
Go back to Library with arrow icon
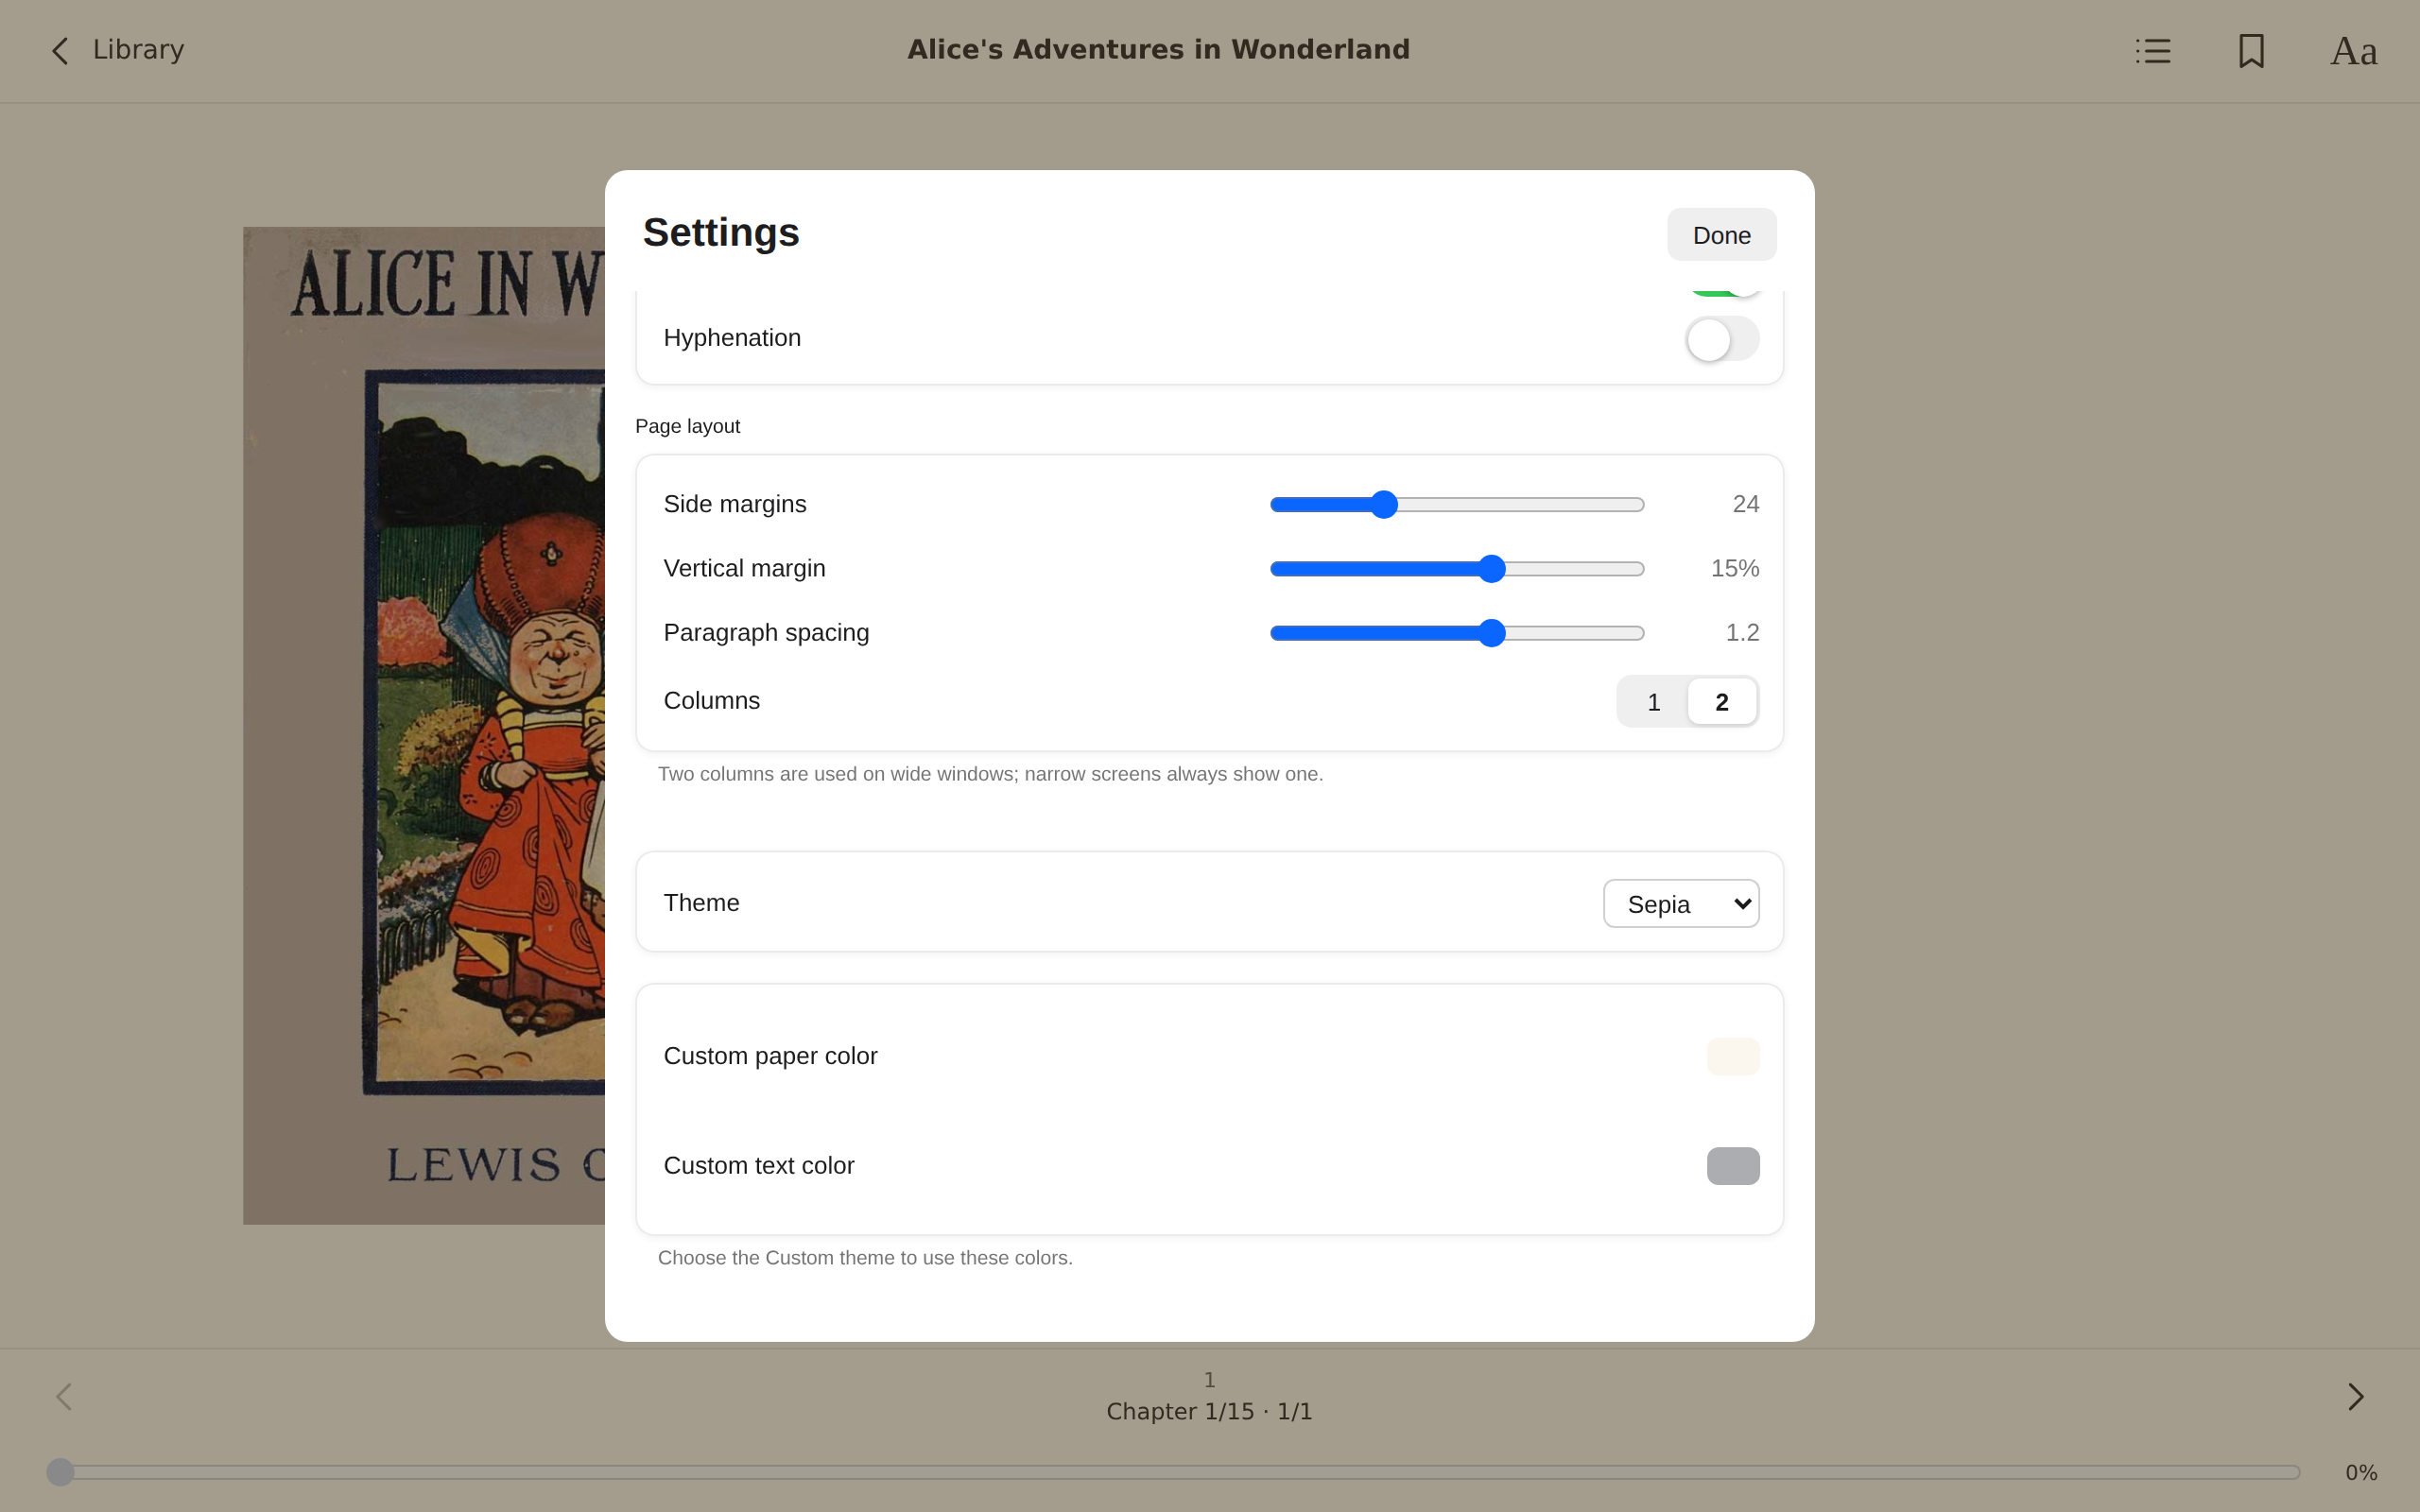pyautogui.click(x=61, y=50)
